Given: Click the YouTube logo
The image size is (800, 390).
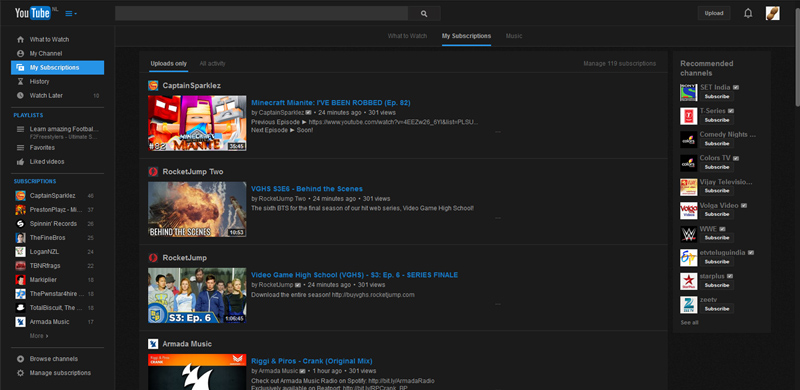Looking at the screenshot, I should pyautogui.click(x=34, y=13).
